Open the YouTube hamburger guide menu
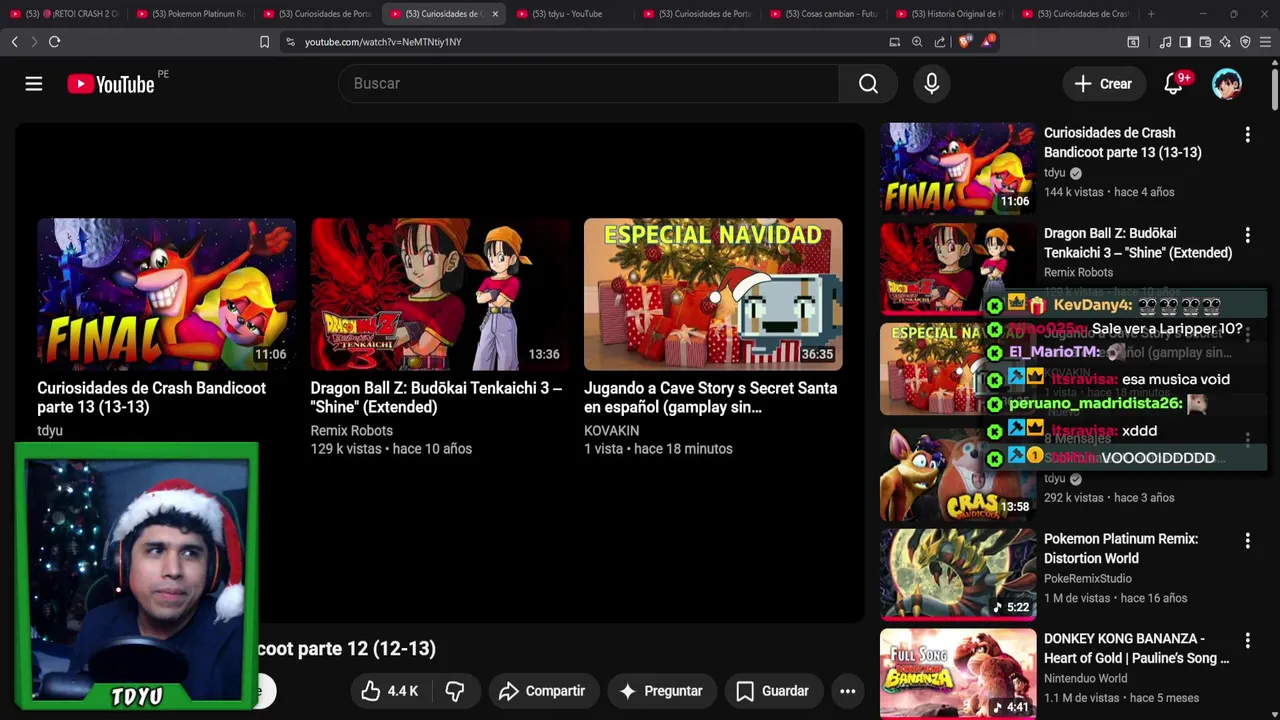This screenshot has height=720, width=1280. tap(34, 84)
